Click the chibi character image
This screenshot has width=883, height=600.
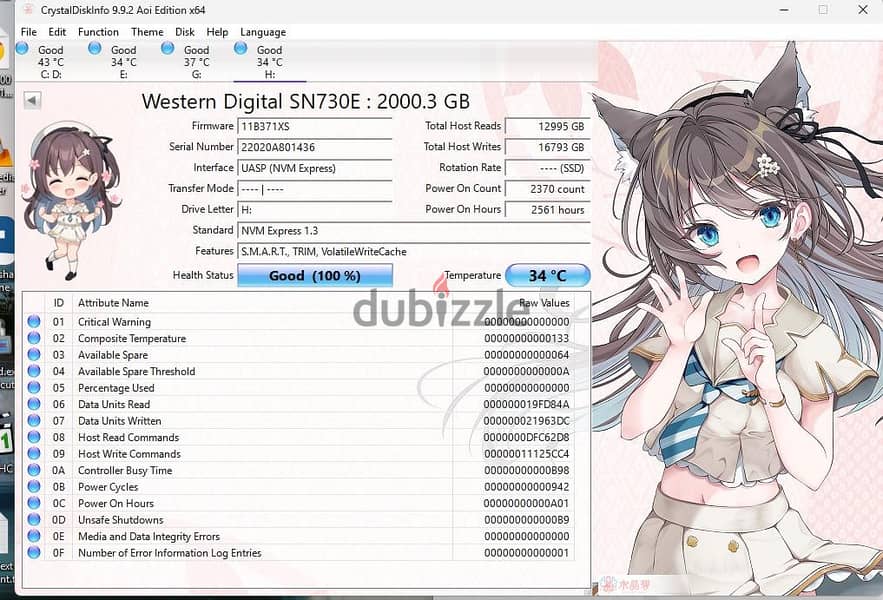pyautogui.click(x=70, y=201)
